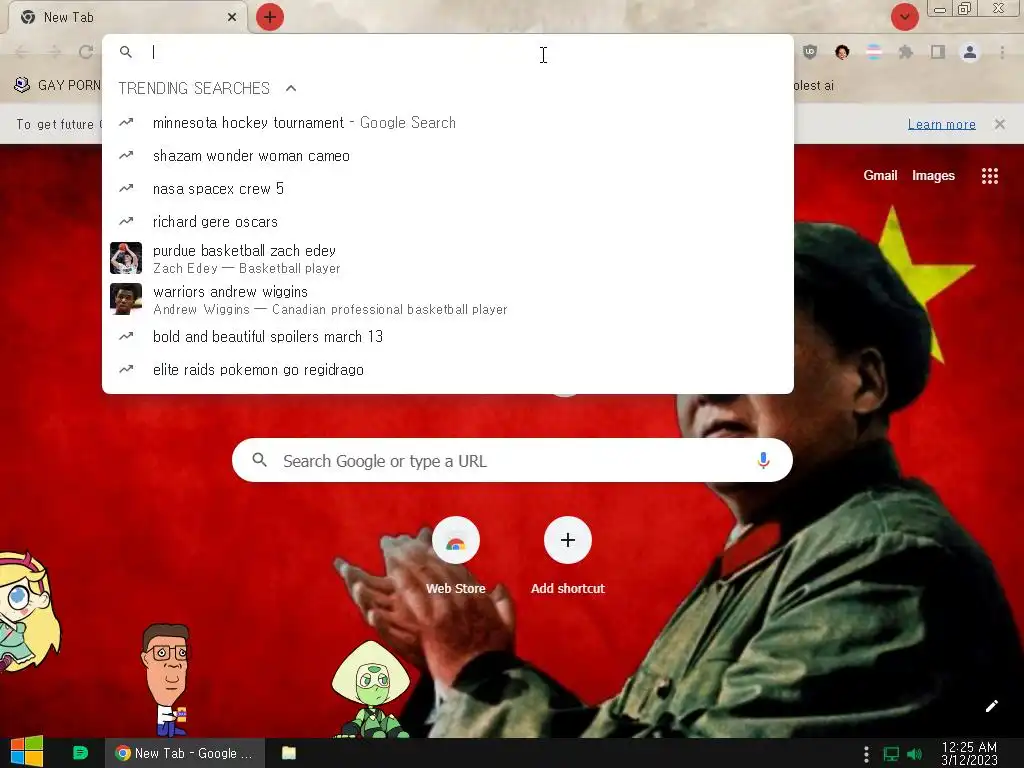Switch to New Tab - Google Chrome taskbar item

point(185,753)
